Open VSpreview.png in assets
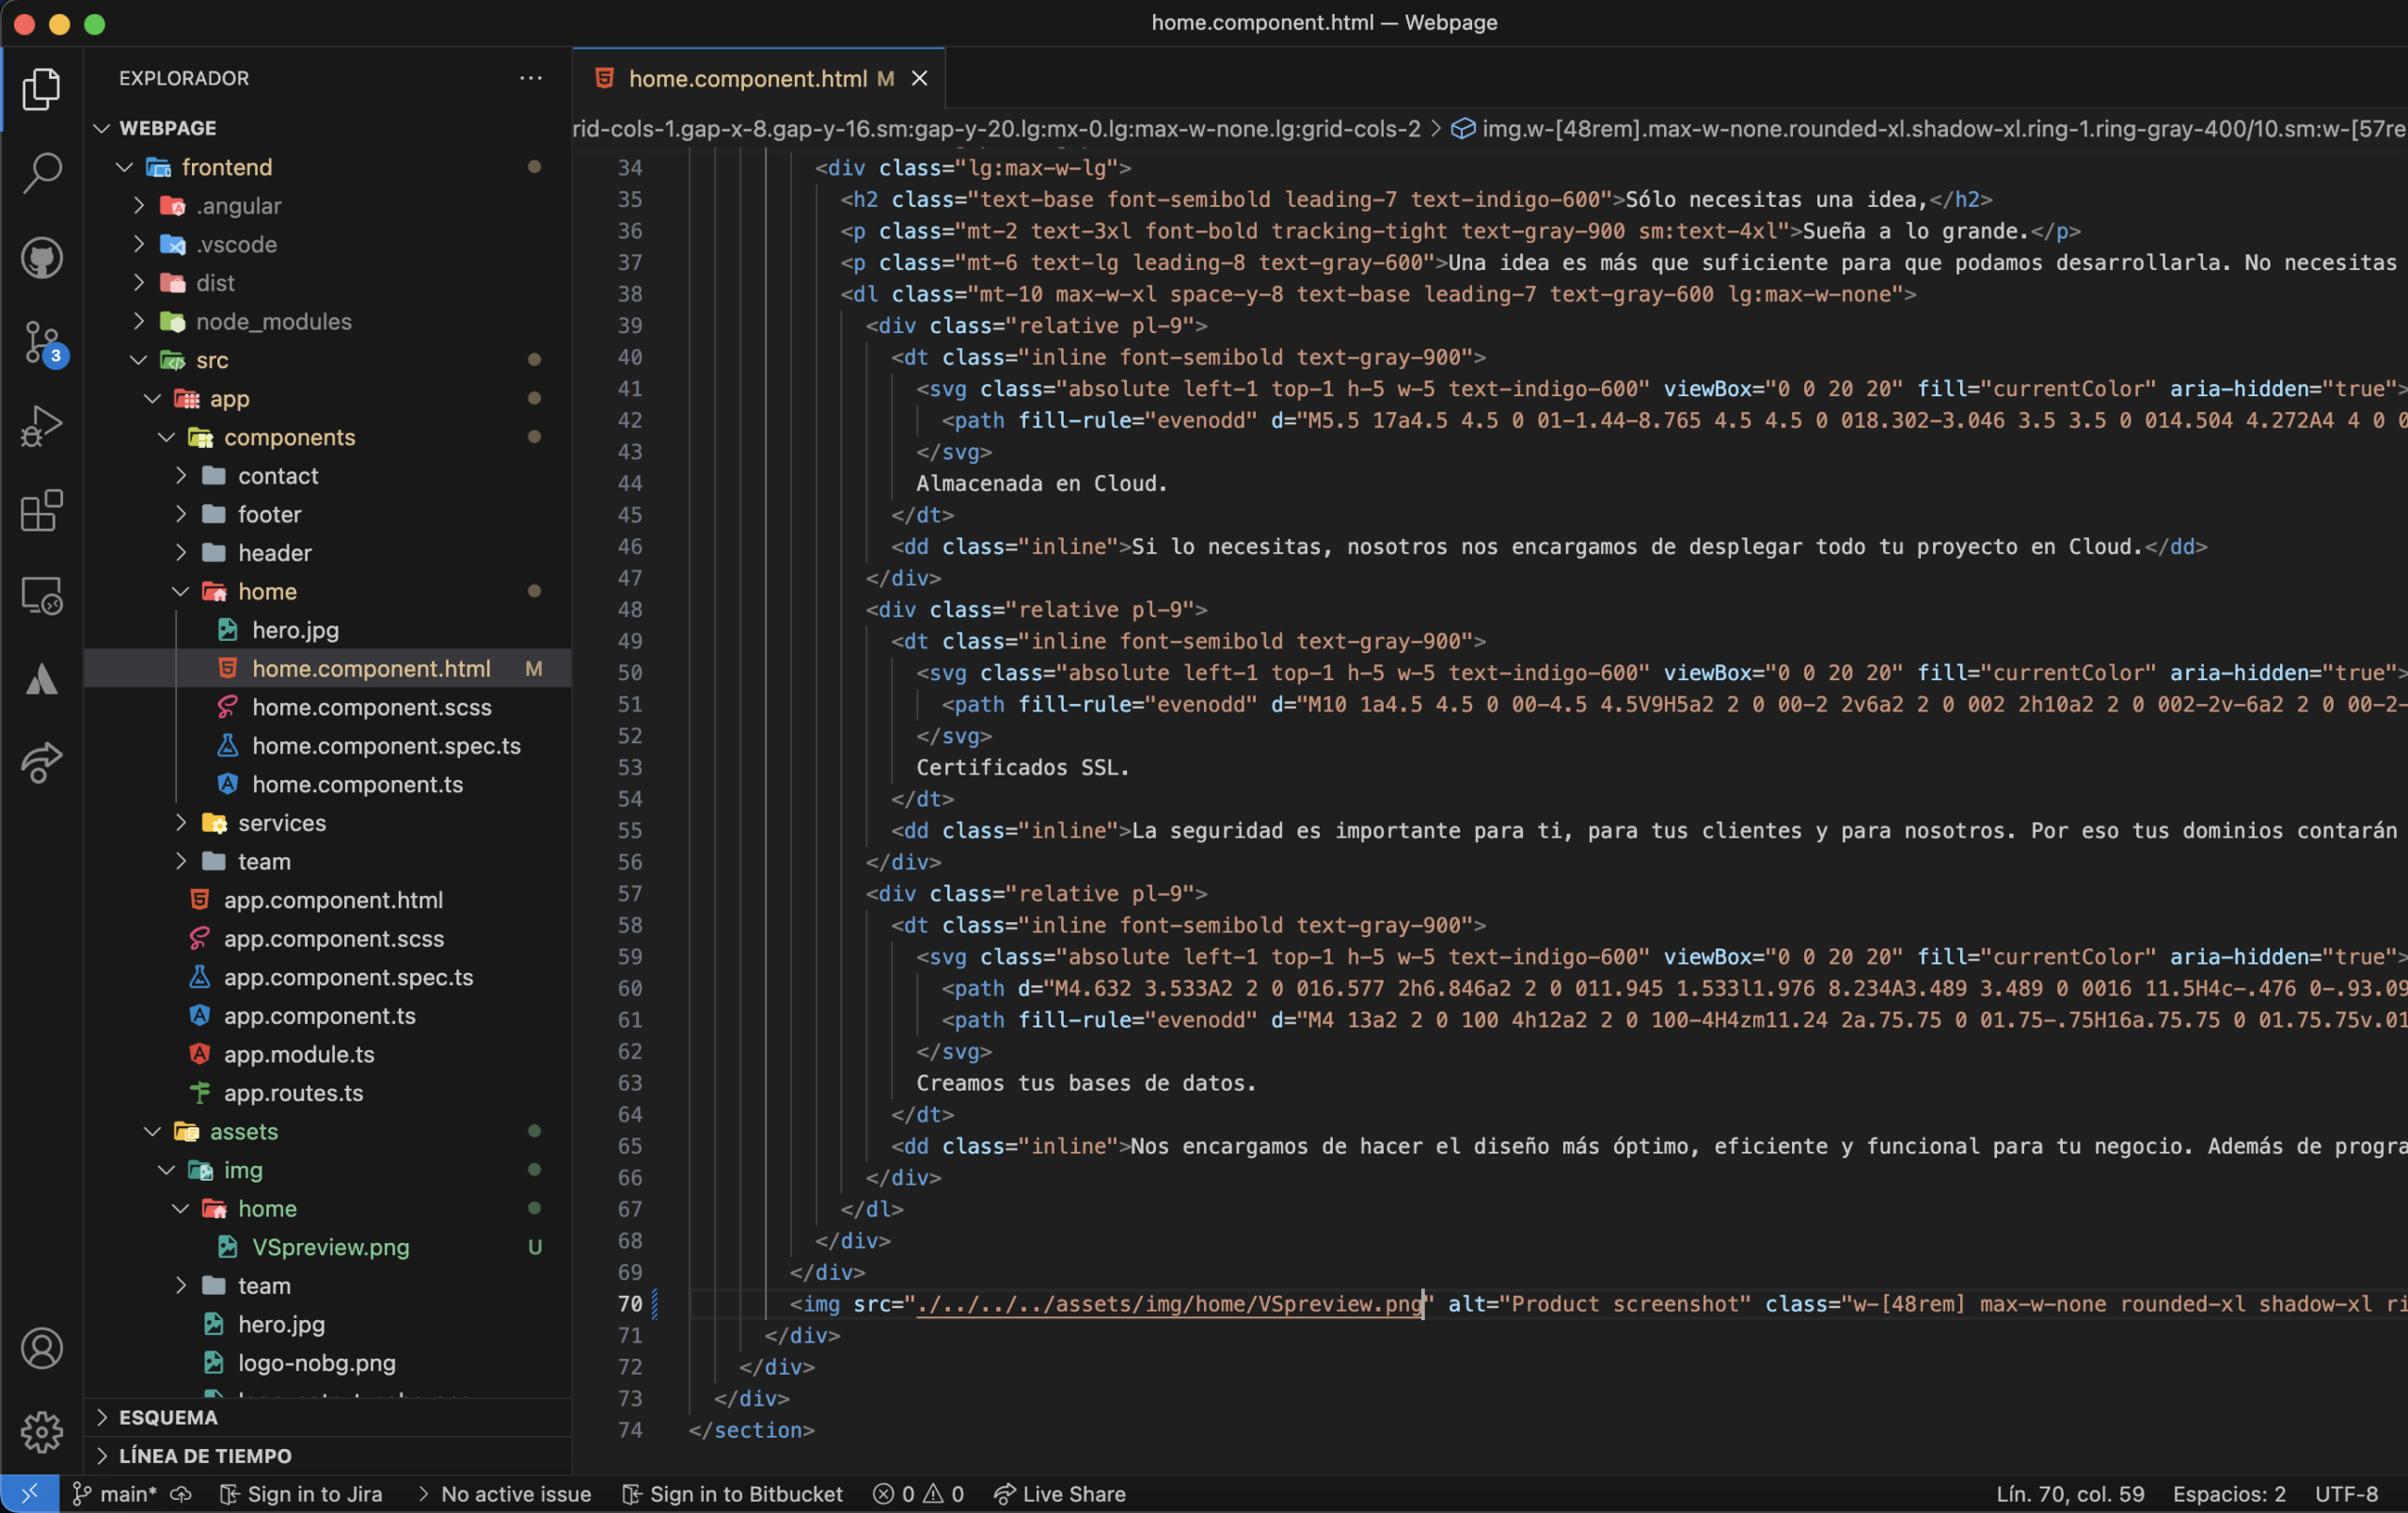The width and height of the screenshot is (2408, 1513). [327, 1247]
